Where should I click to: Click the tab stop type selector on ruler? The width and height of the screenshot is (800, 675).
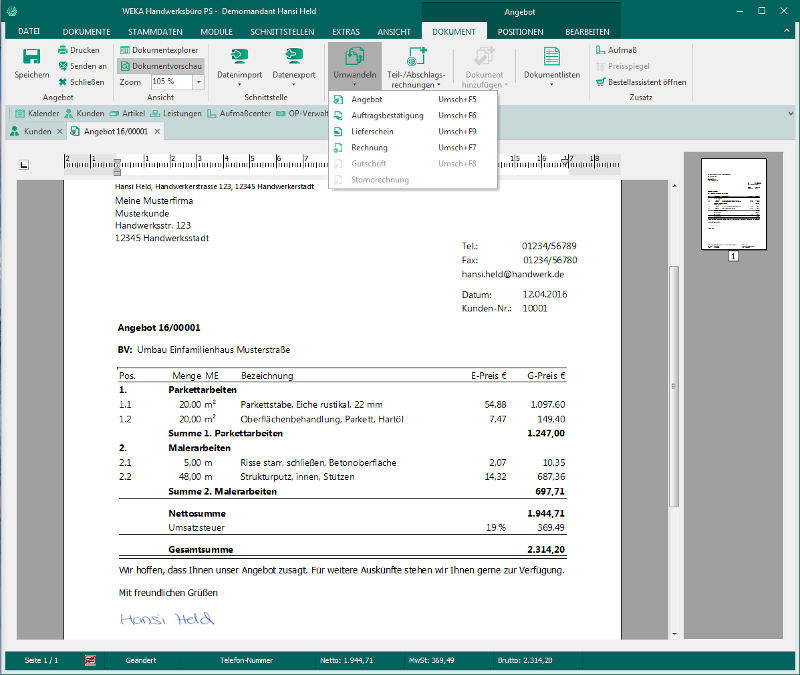click(x=23, y=164)
